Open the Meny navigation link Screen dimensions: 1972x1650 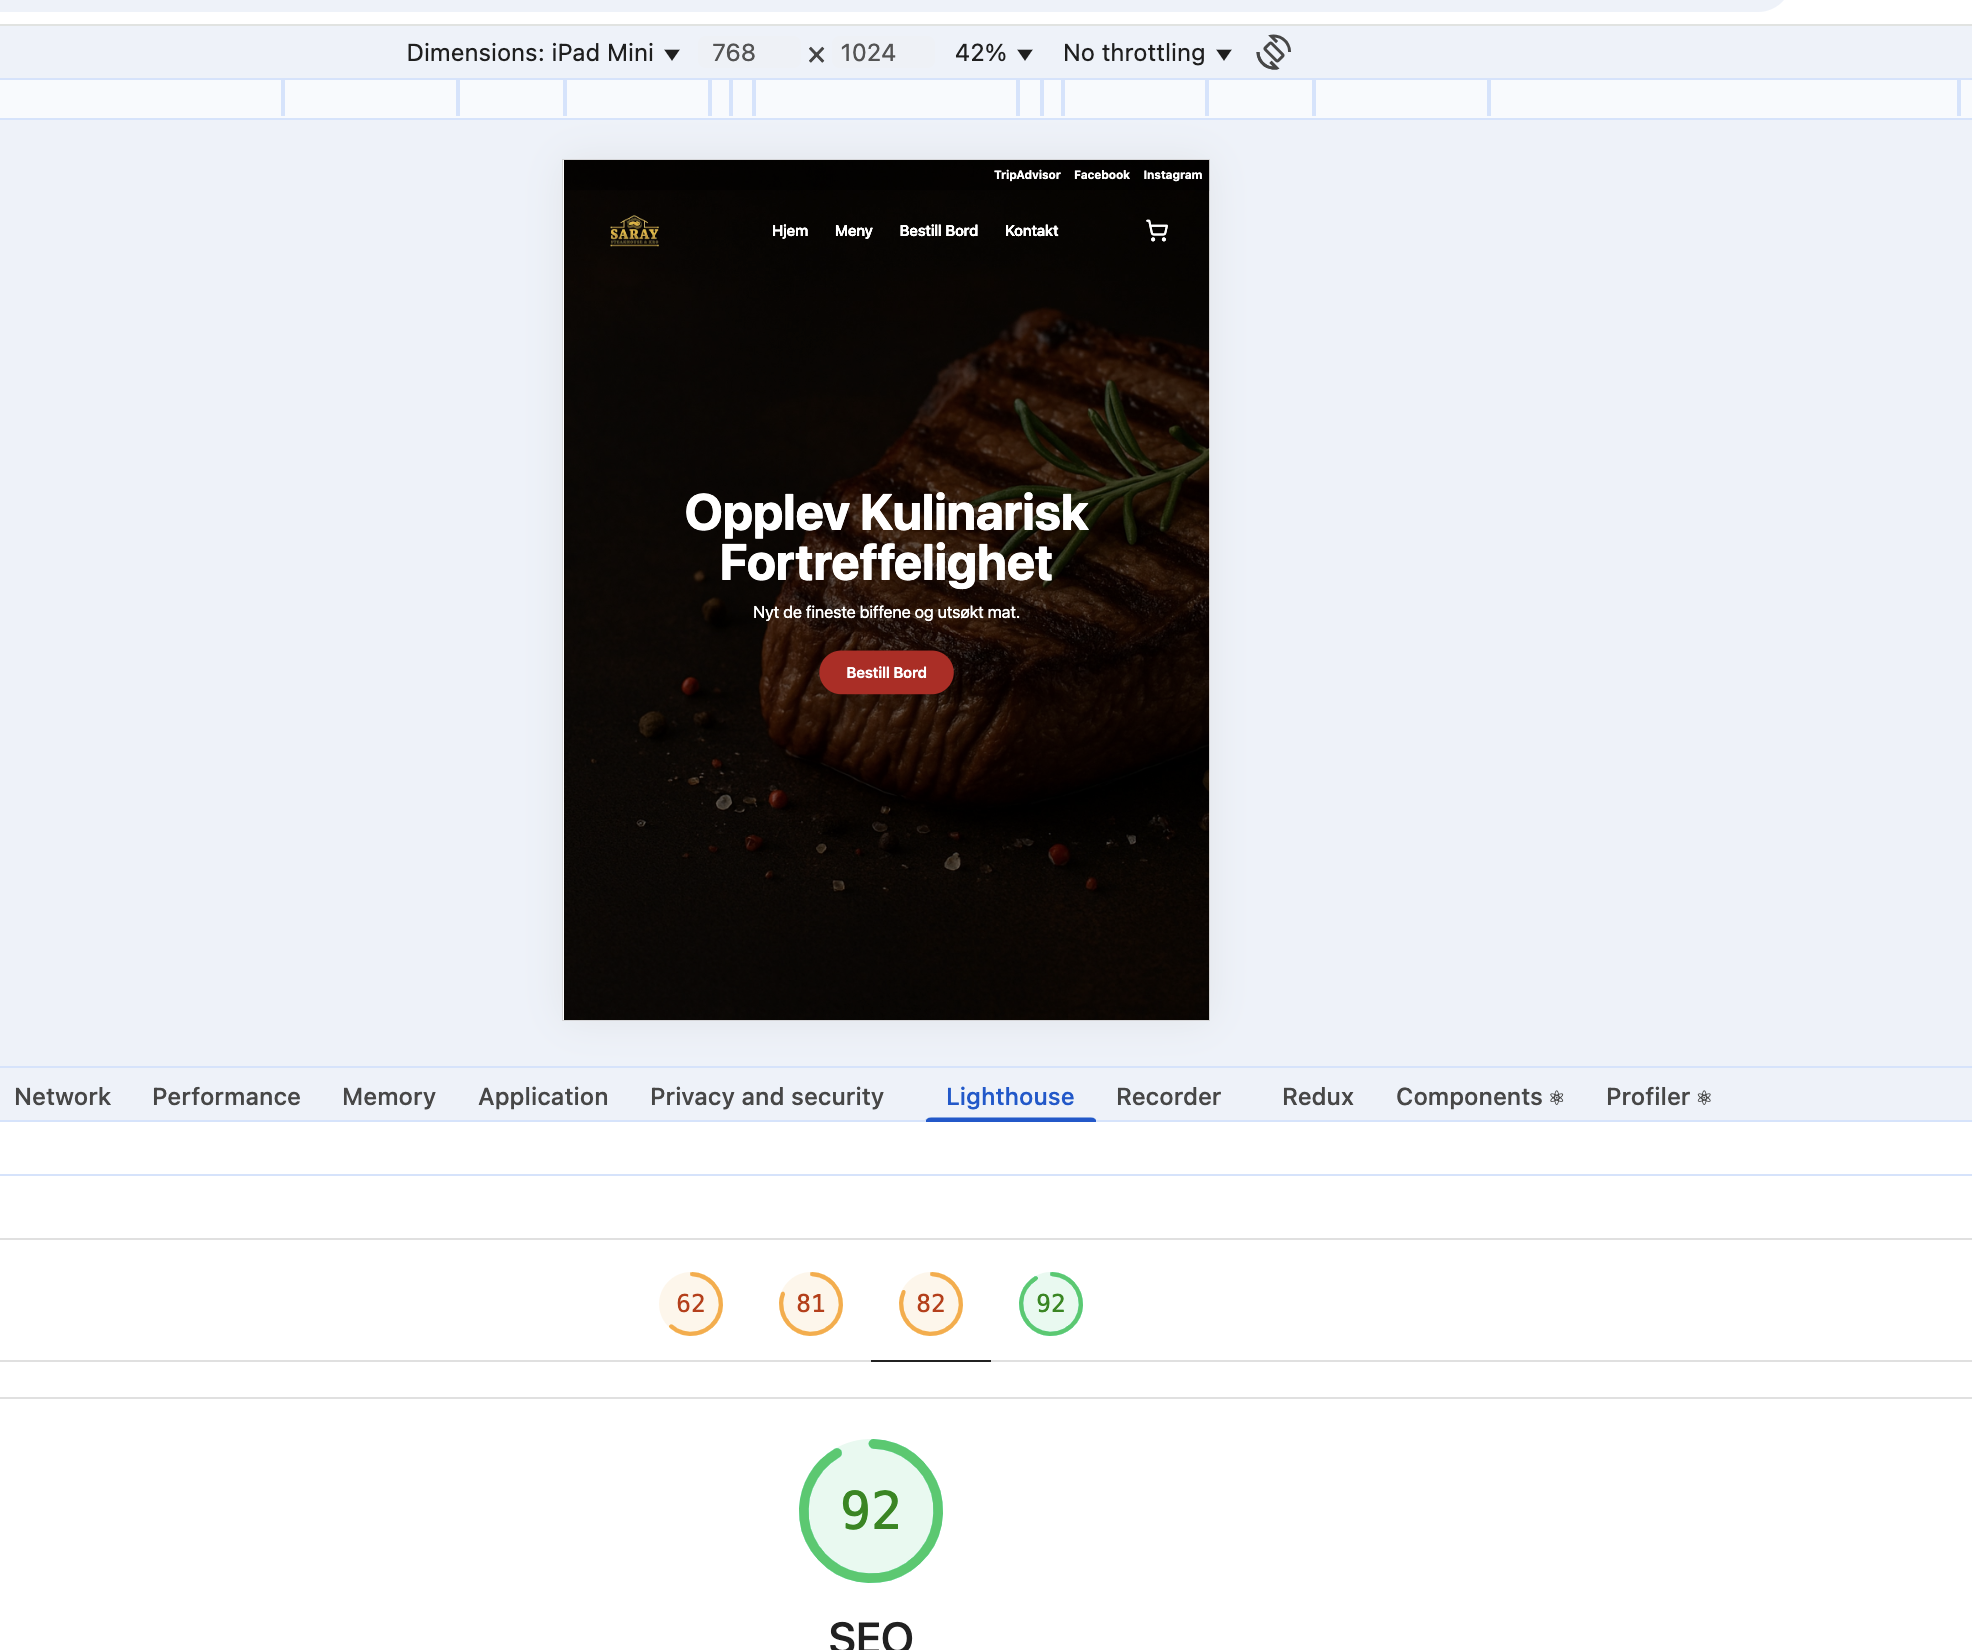click(x=853, y=231)
